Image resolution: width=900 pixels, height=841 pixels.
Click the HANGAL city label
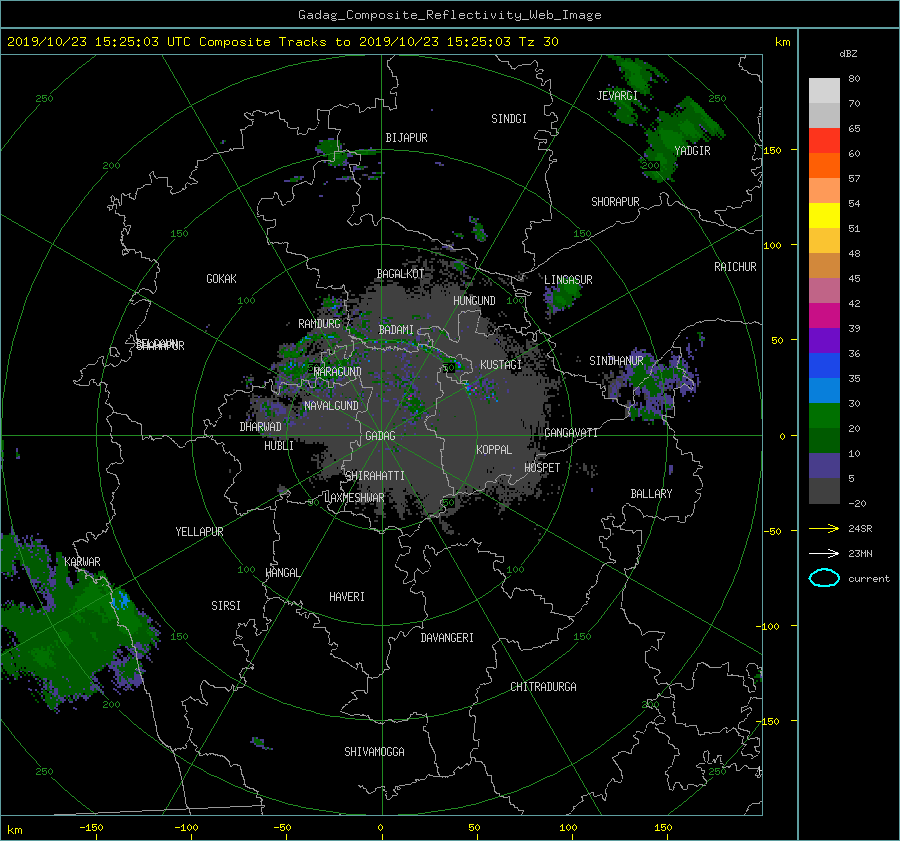click(282, 573)
